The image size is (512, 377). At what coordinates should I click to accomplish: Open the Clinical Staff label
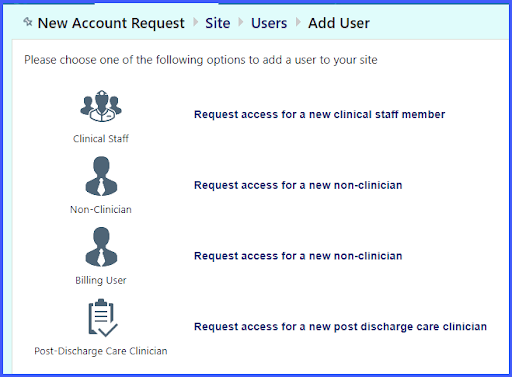(101, 138)
